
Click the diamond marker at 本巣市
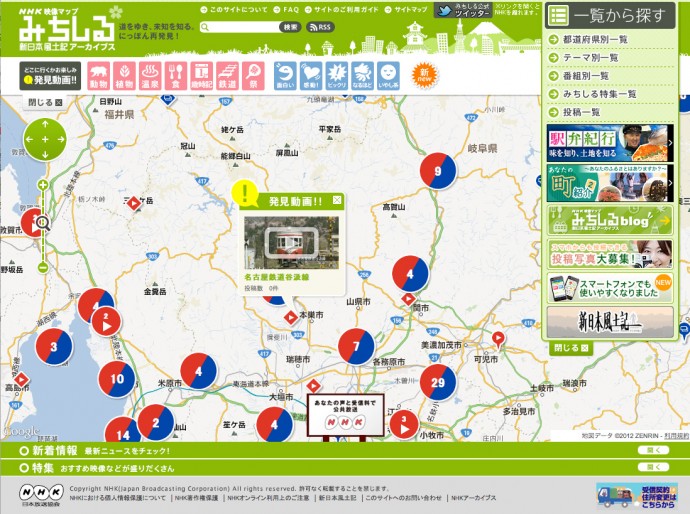pyautogui.click(x=291, y=317)
